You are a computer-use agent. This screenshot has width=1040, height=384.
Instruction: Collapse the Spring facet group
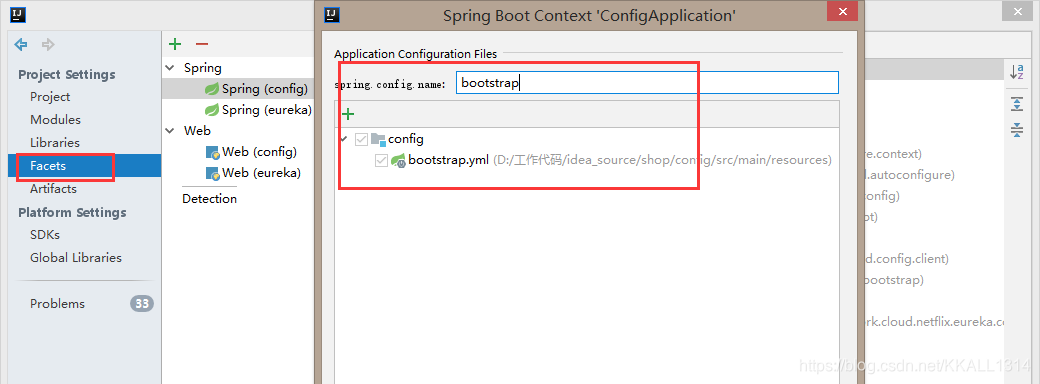[x=170, y=68]
